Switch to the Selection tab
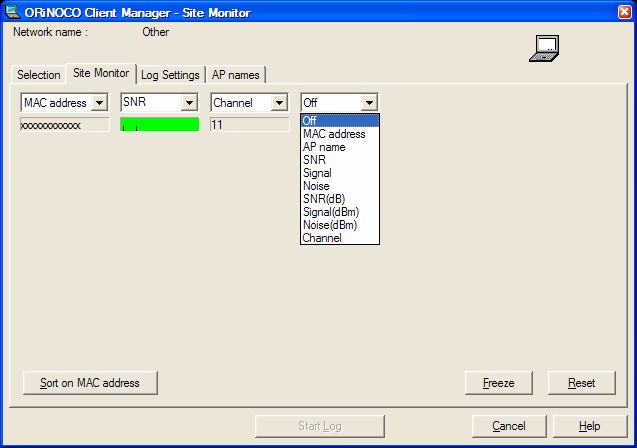The image size is (637, 448). click(39, 75)
